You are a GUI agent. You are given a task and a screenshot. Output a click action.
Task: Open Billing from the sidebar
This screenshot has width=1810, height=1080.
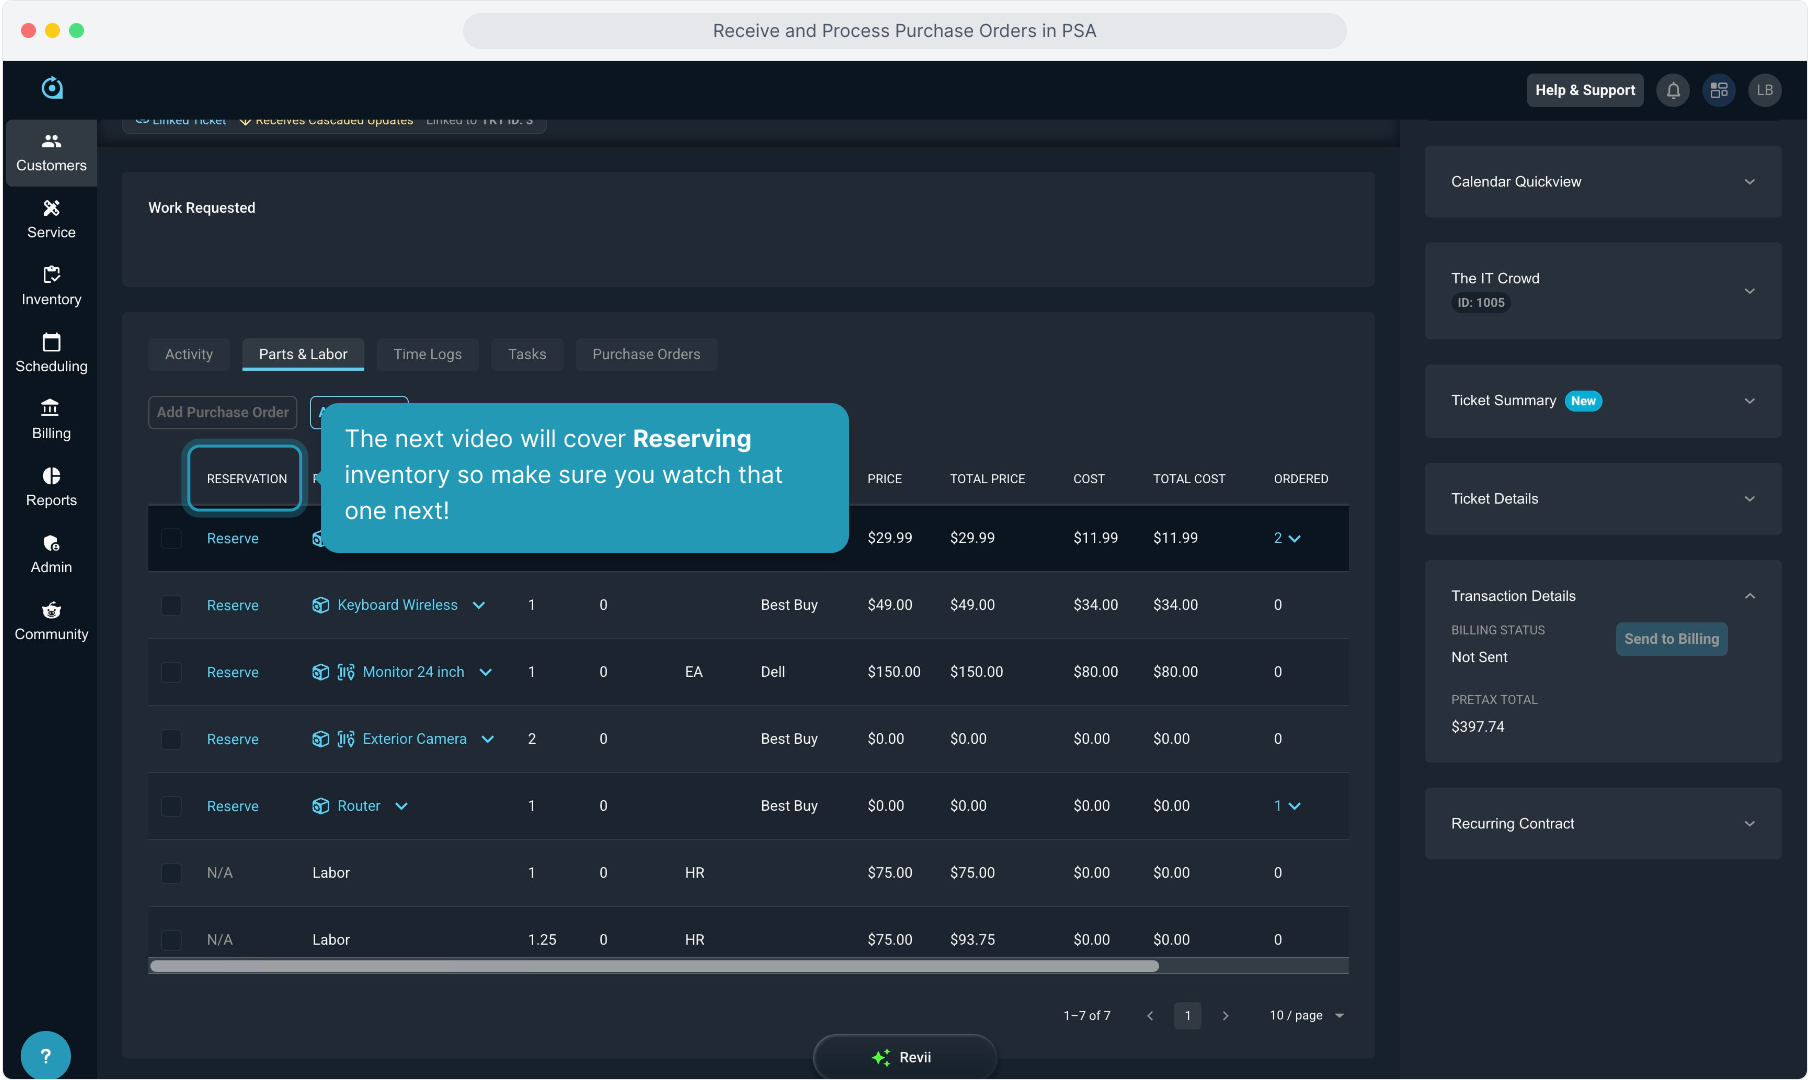pyautogui.click(x=51, y=420)
